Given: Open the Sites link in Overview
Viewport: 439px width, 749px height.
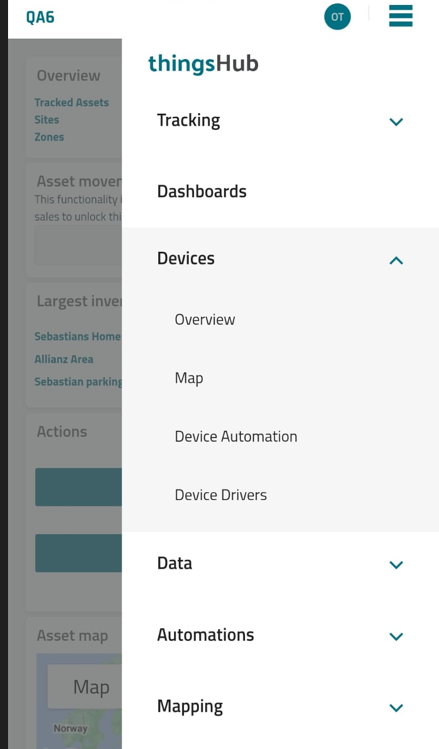Looking at the screenshot, I should [x=47, y=119].
